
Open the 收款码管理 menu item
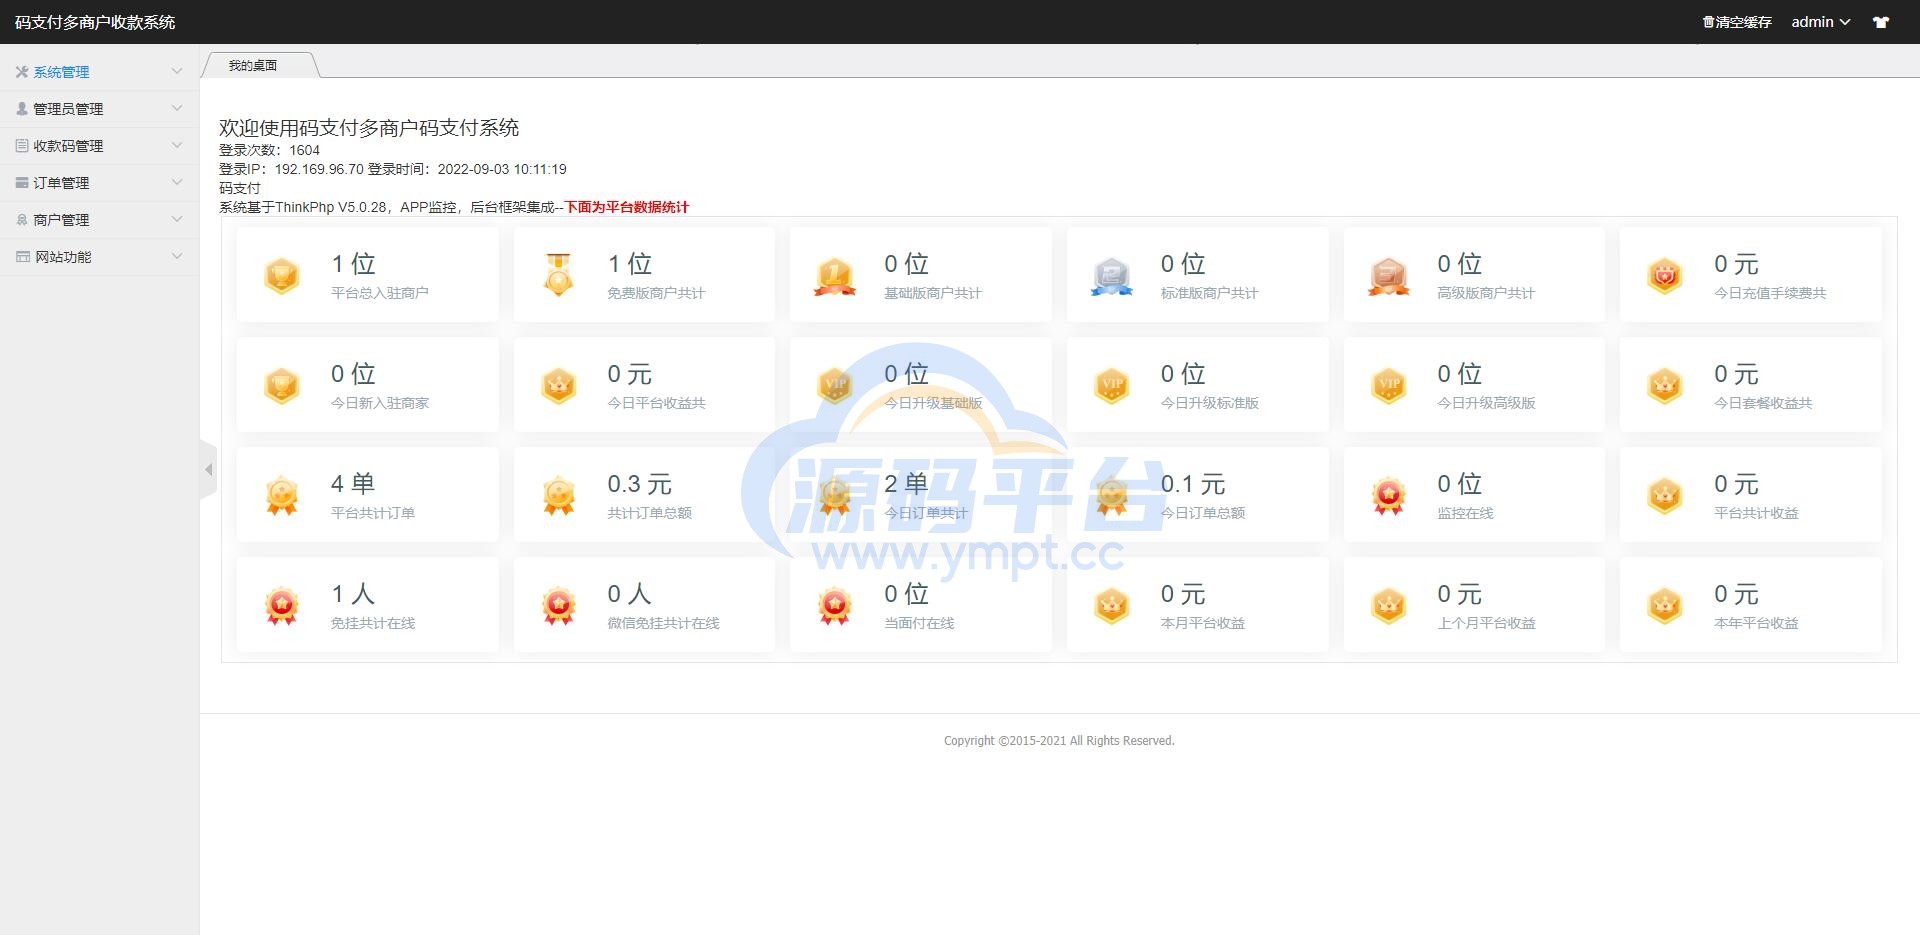pos(100,146)
